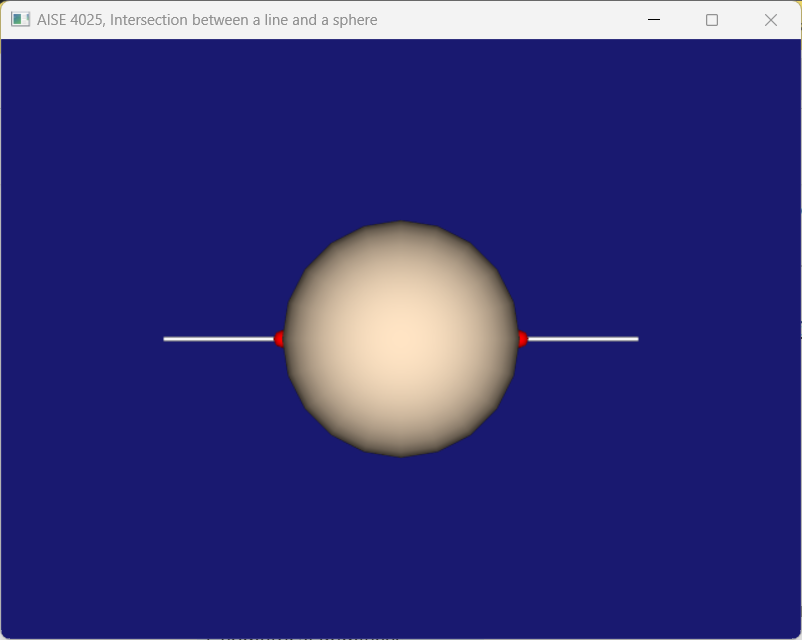This screenshot has height=640, width=802.
Task: Select the right red intersection marker
Action: click(x=523, y=339)
